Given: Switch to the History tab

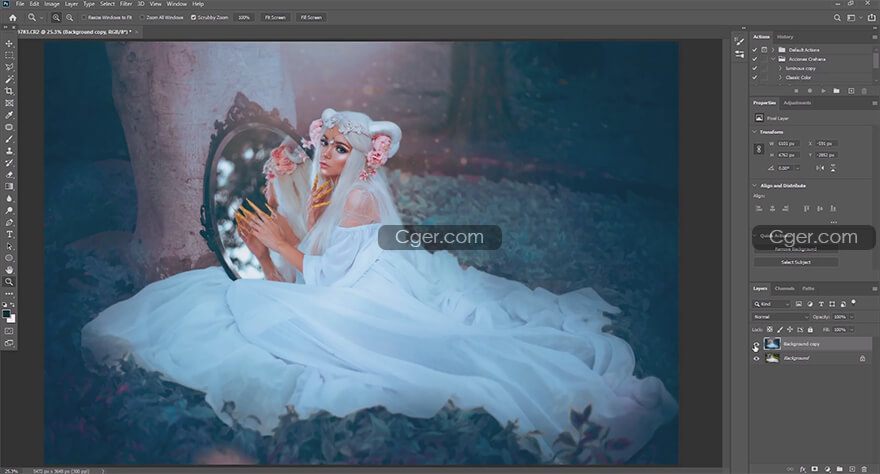Looking at the screenshot, I should tap(785, 37).
